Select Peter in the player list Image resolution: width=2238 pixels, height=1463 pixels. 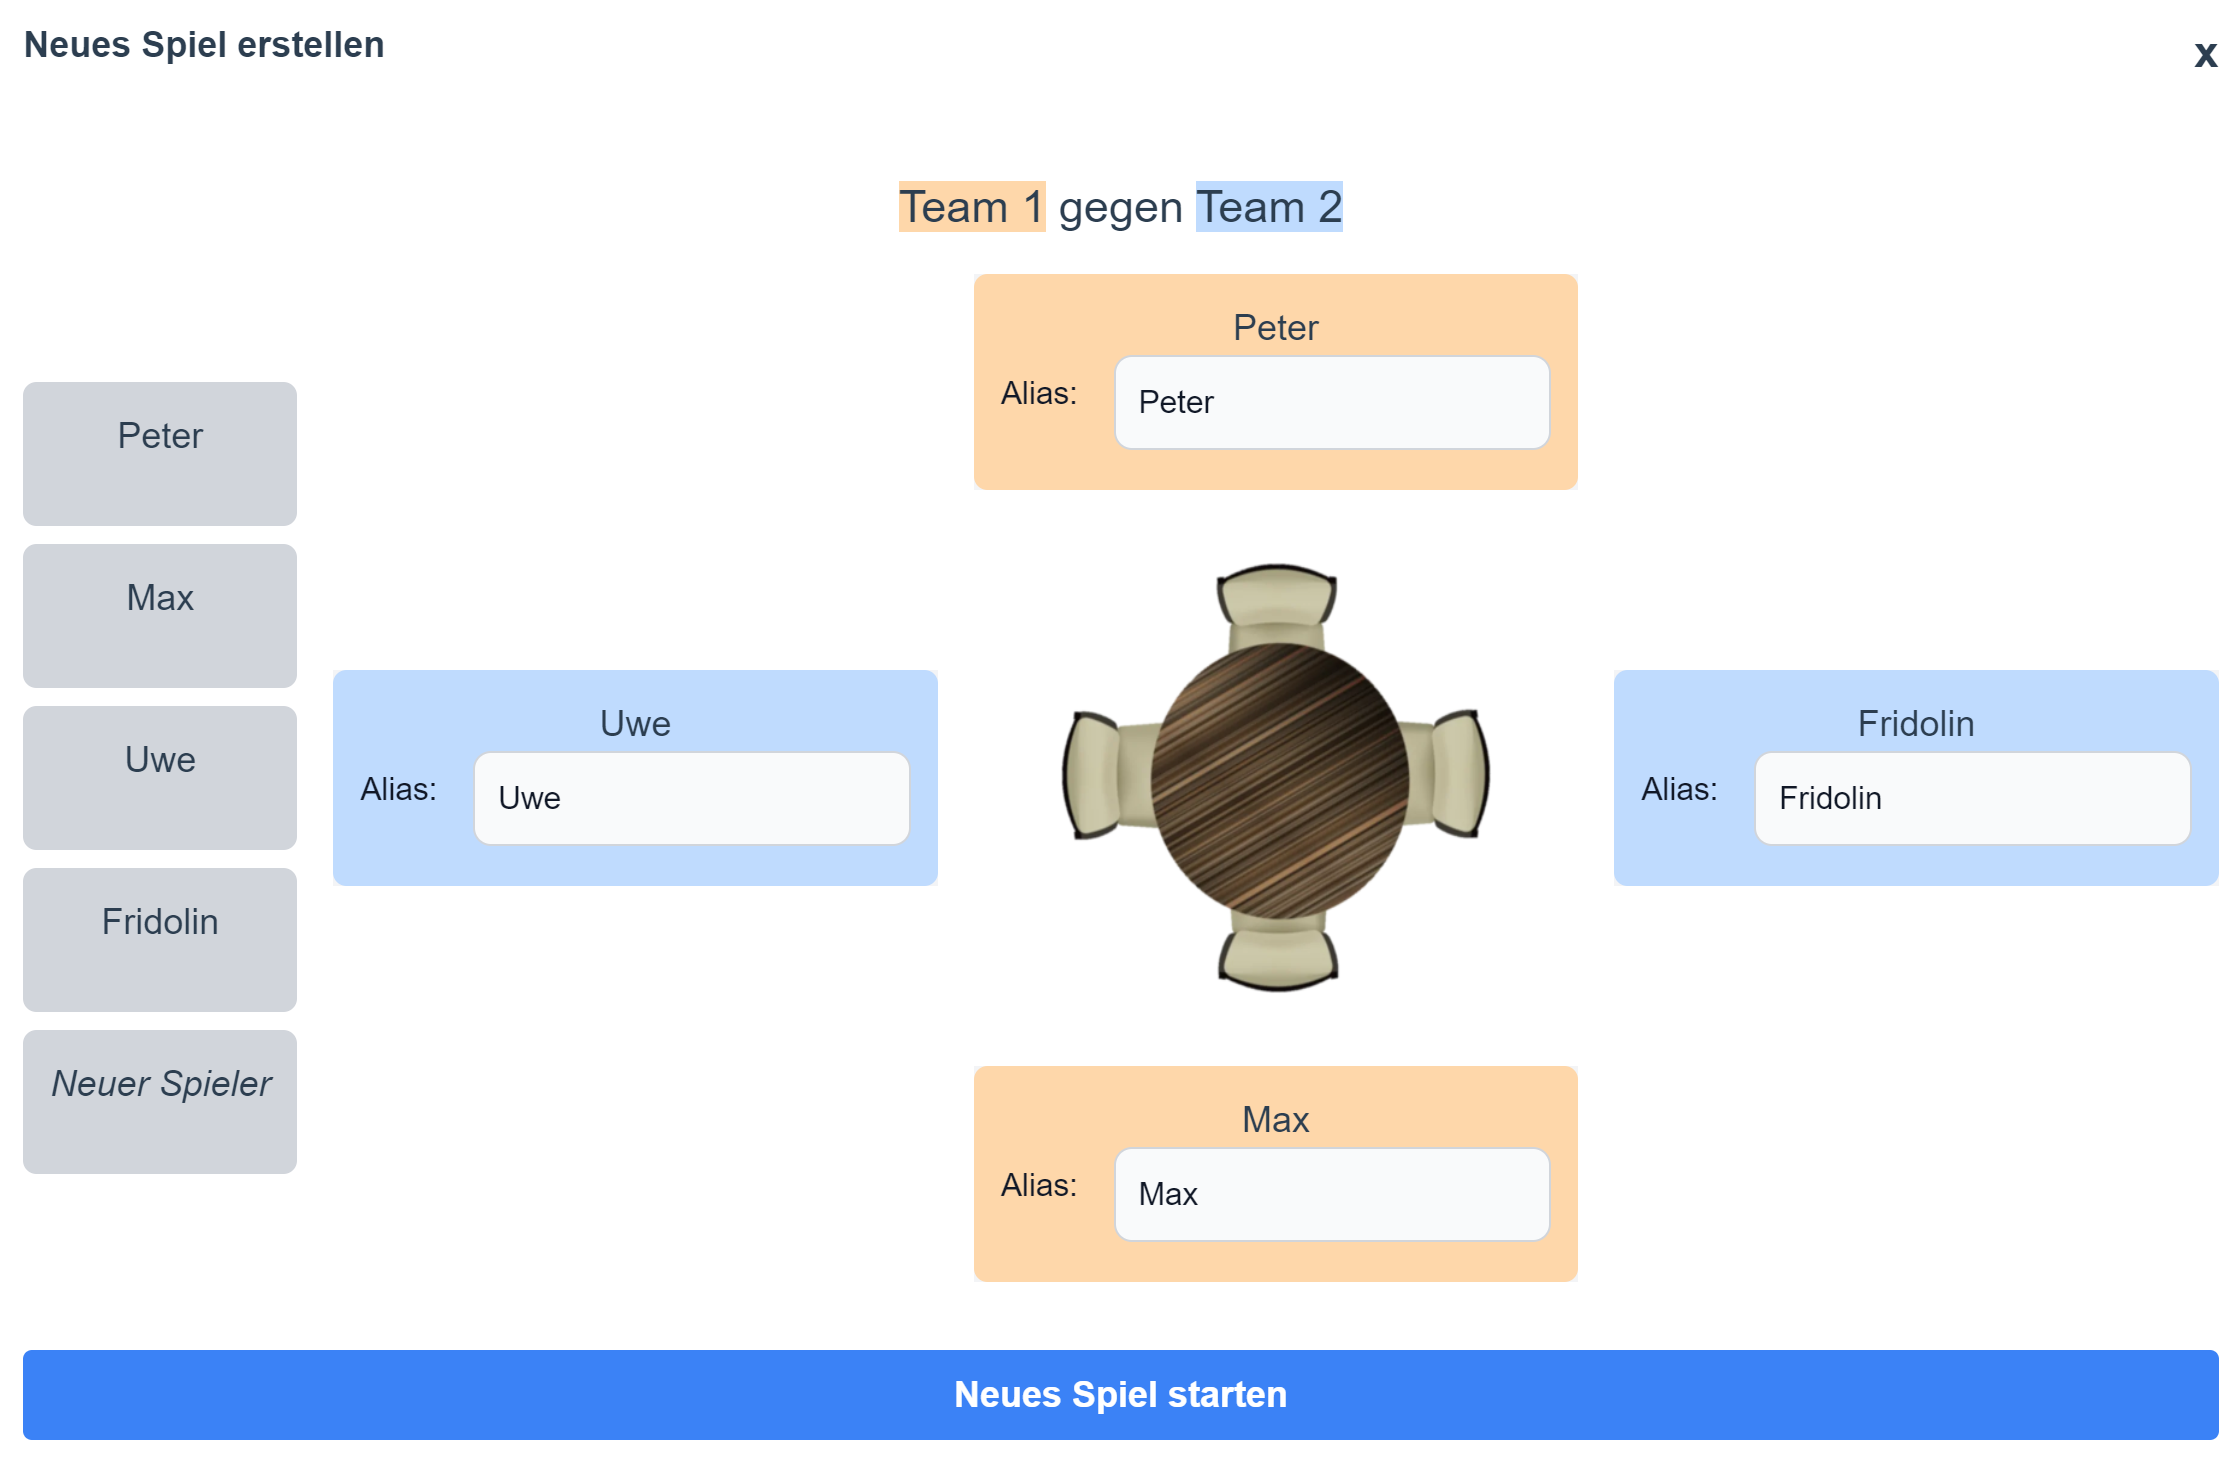[x=160, y=453]
